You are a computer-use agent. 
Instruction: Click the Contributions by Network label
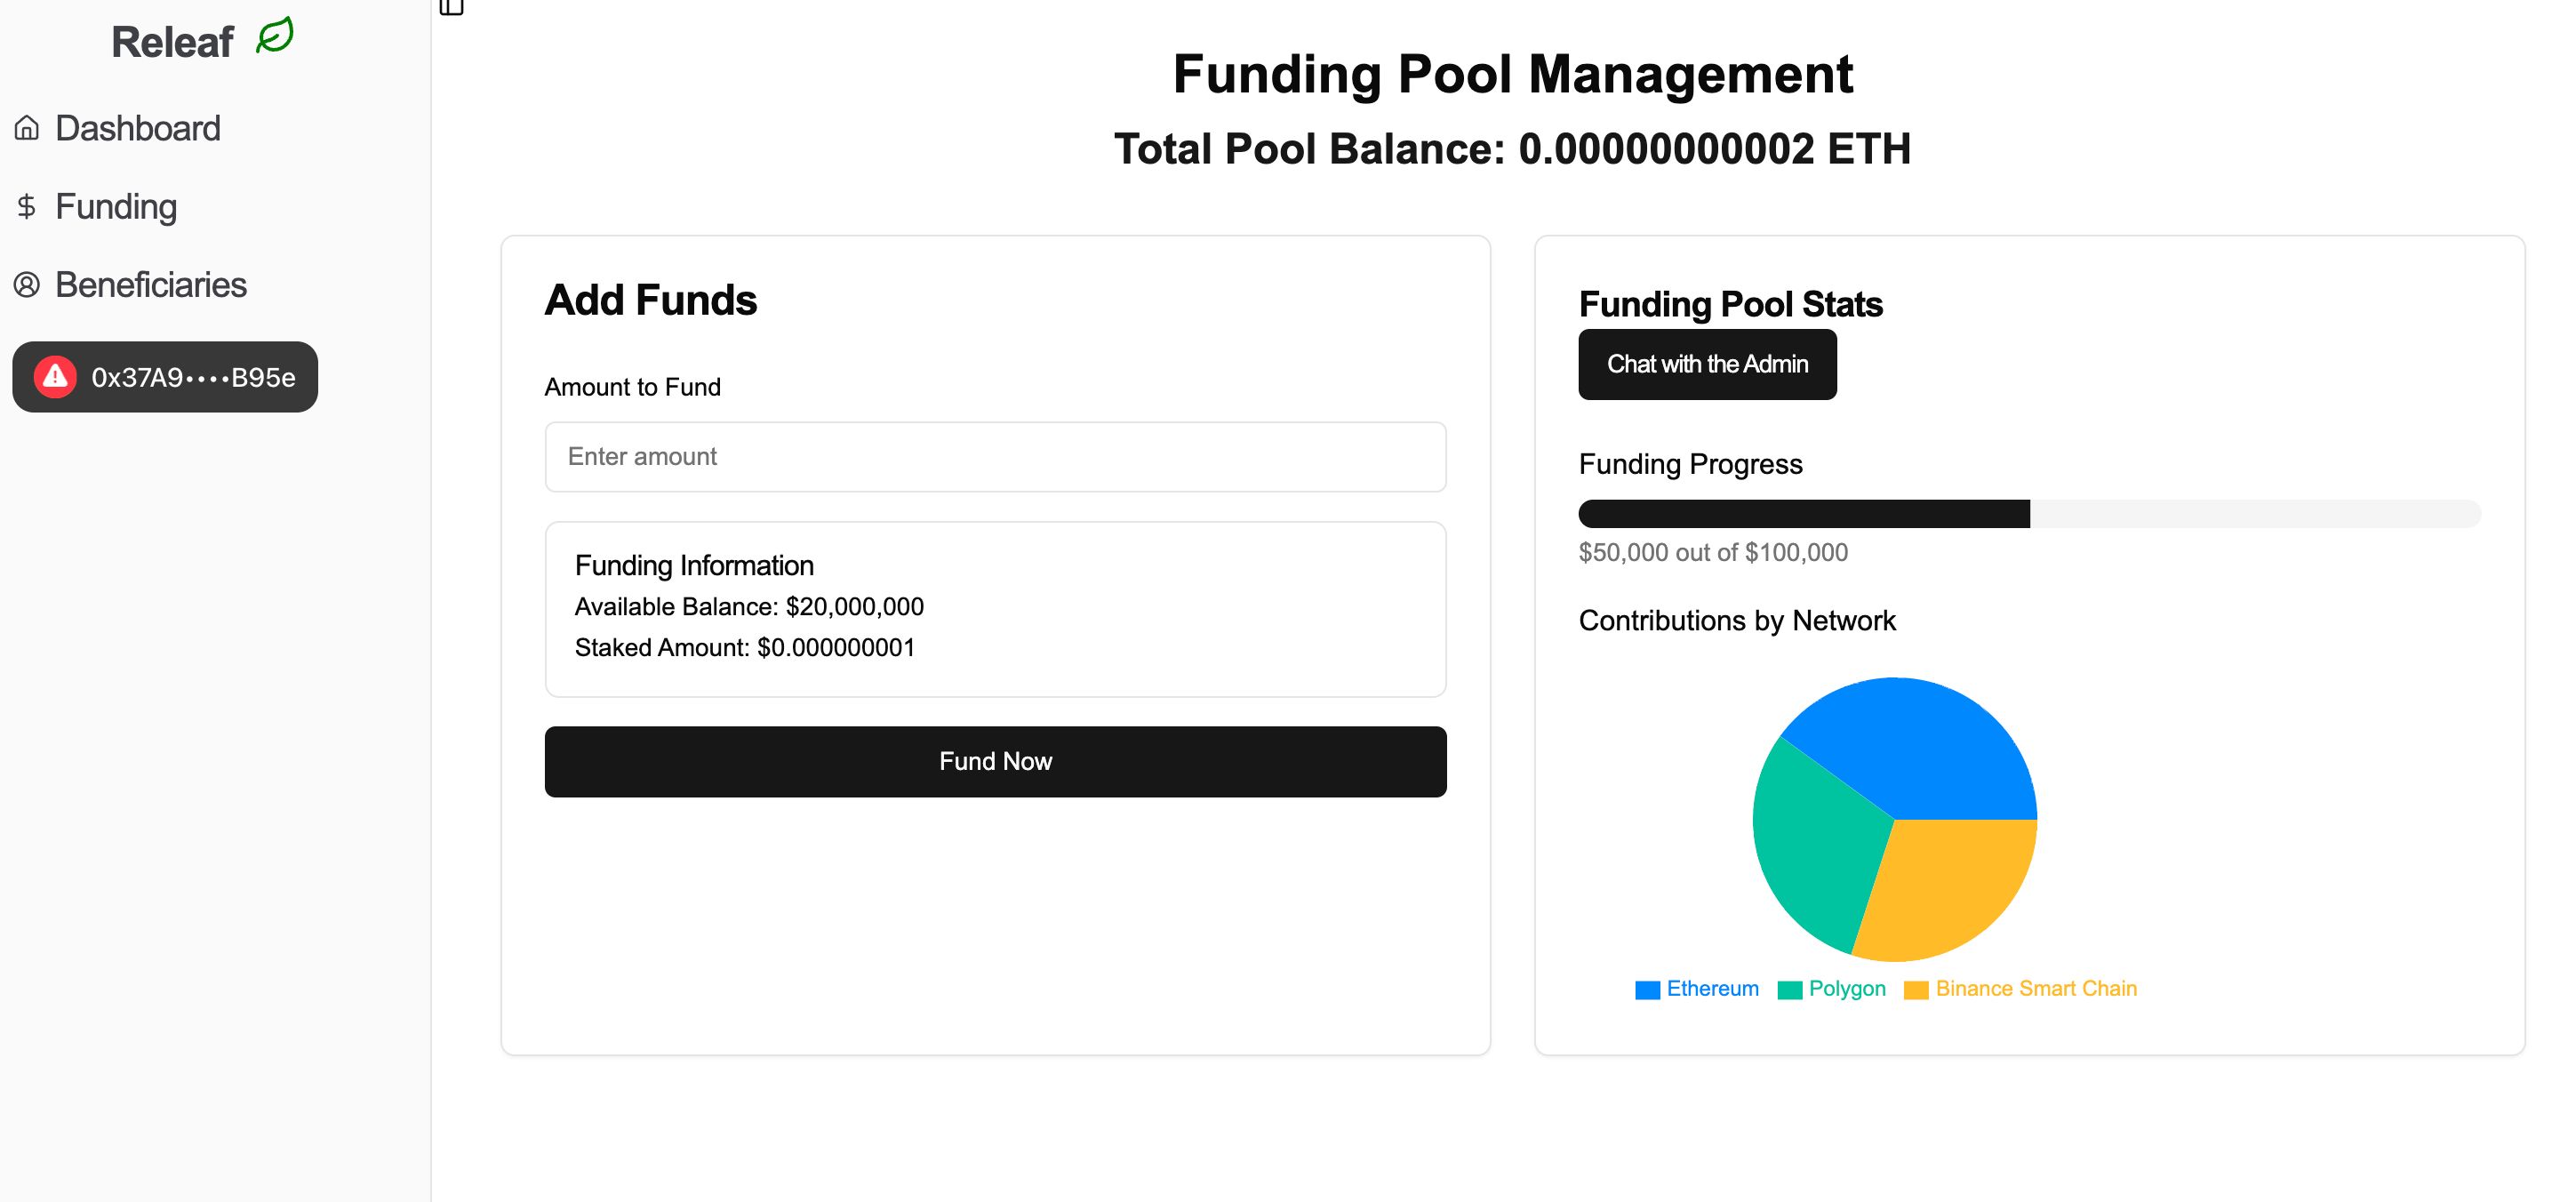[1737, 621]
